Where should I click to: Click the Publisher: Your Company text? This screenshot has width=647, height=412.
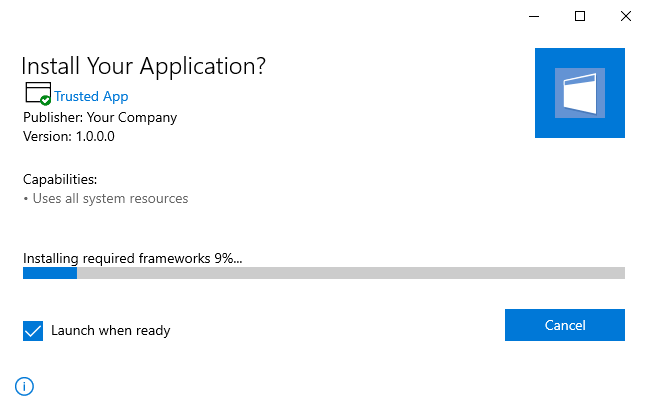click(100, 118)
